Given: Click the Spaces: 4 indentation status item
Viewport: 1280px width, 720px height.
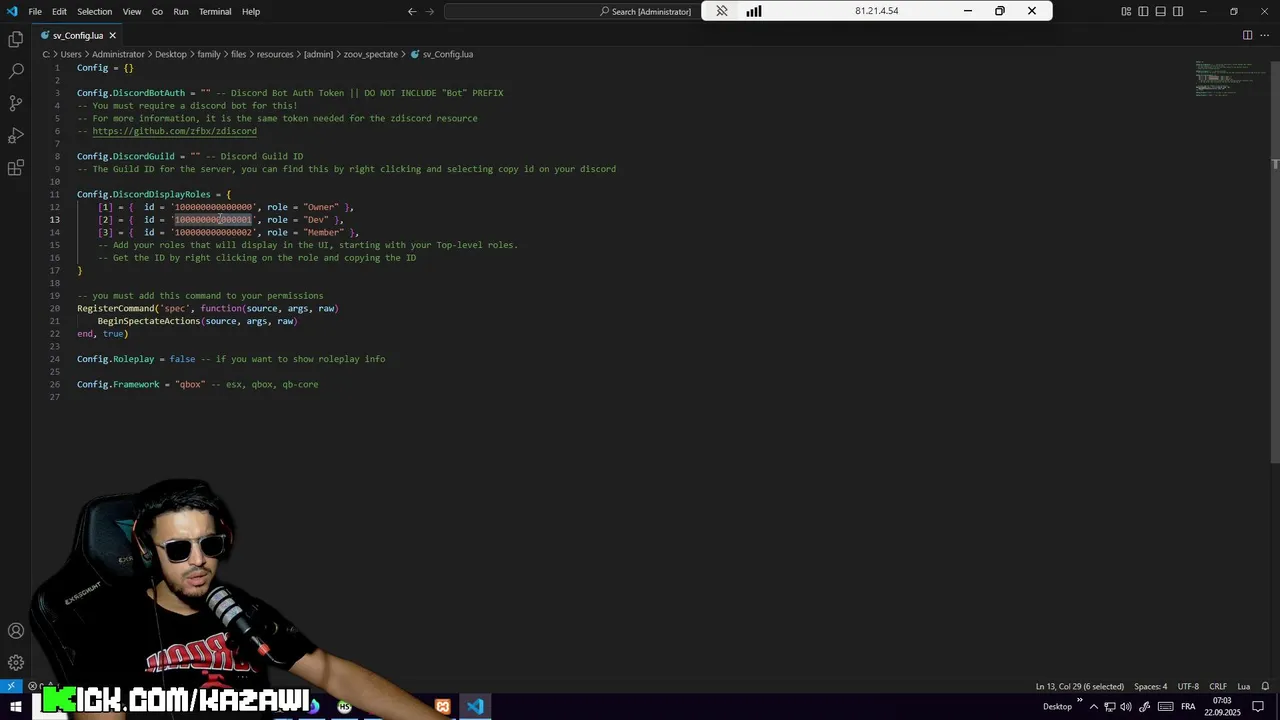Looking at the screenshot, I should tap(1150, 686).
